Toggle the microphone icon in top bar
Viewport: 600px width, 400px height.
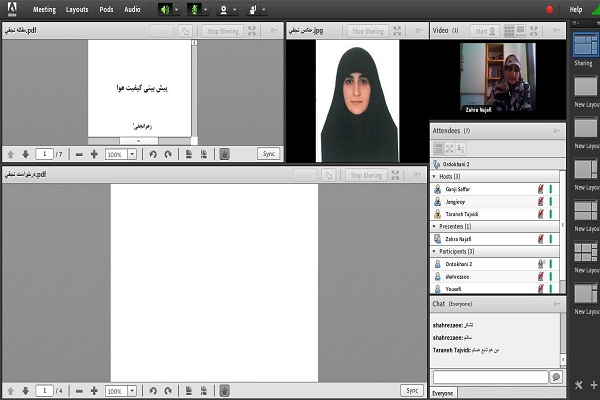[194, 10]
